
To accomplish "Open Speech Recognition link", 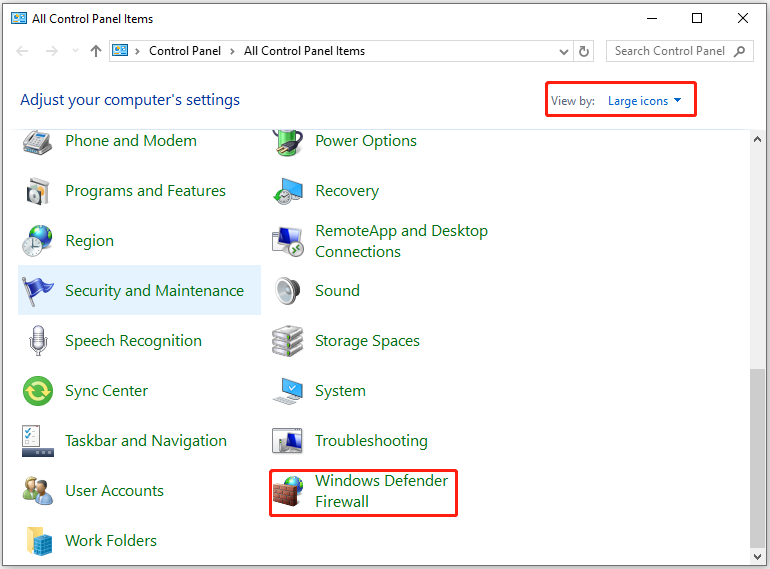I will (134, 341).
